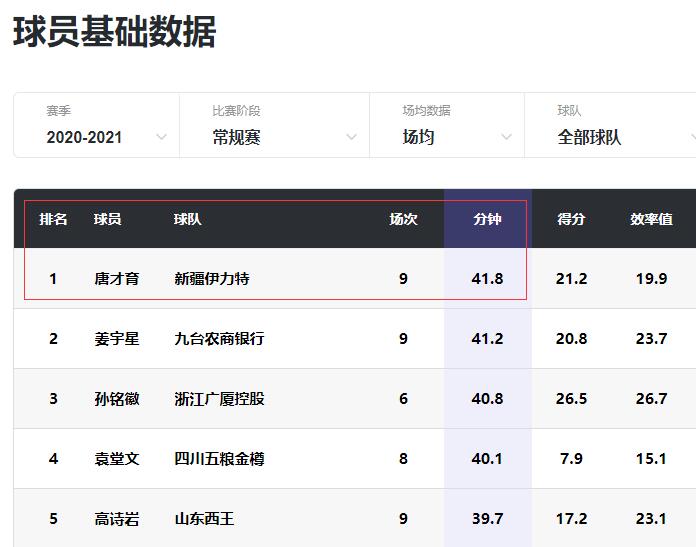This screenshot has width=696, height=547.
Task: Select efficiency value 15.1
Action: click(651, 459)
